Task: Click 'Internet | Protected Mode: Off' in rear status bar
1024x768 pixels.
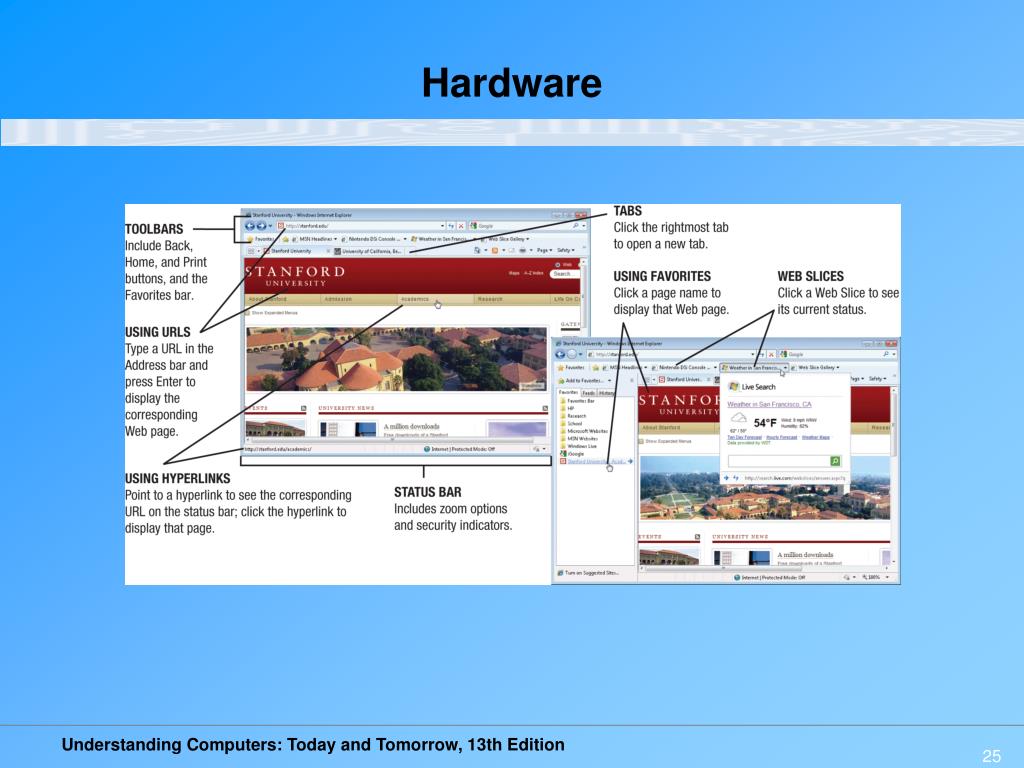Action: pos(459,449)
